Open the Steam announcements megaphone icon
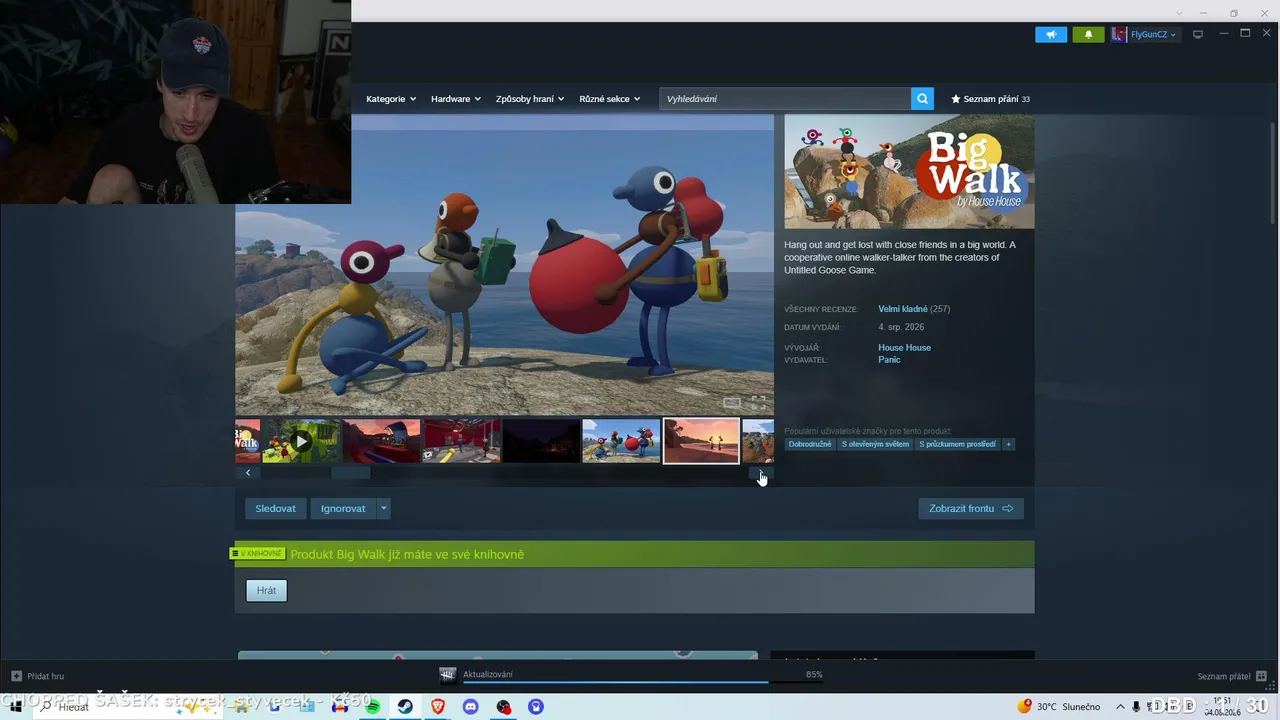This screenshot has height=720, width=1280. pos(1051,34)
